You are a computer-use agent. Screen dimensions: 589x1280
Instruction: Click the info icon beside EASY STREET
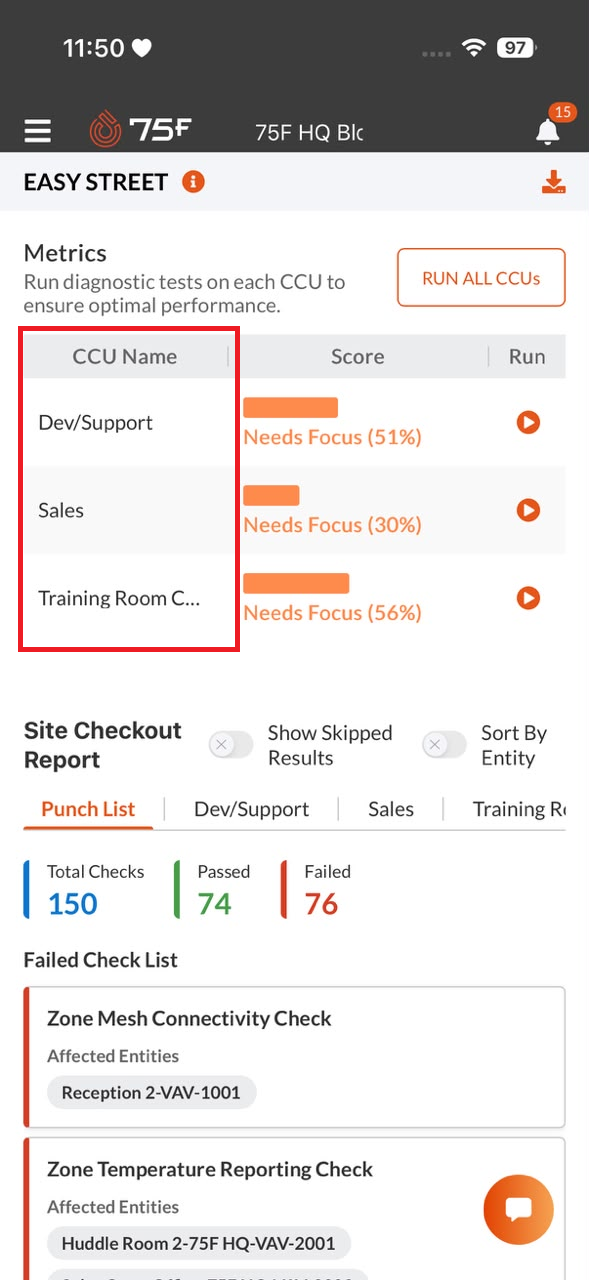[193, 182]
